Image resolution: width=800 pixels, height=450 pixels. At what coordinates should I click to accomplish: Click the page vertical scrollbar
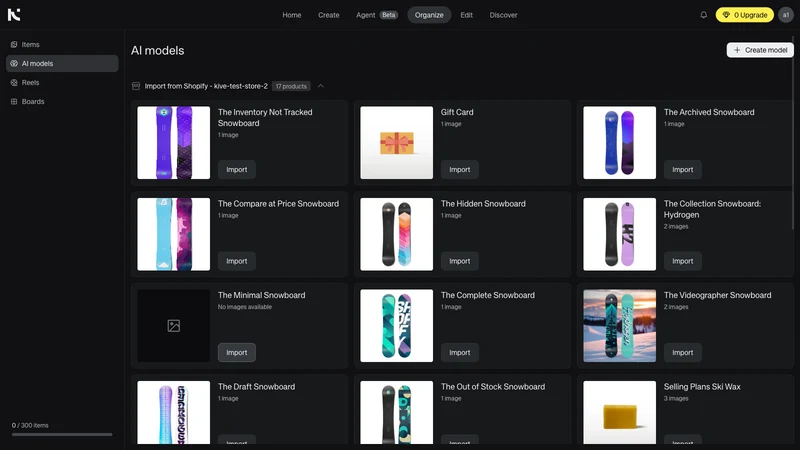pos(792,133)
